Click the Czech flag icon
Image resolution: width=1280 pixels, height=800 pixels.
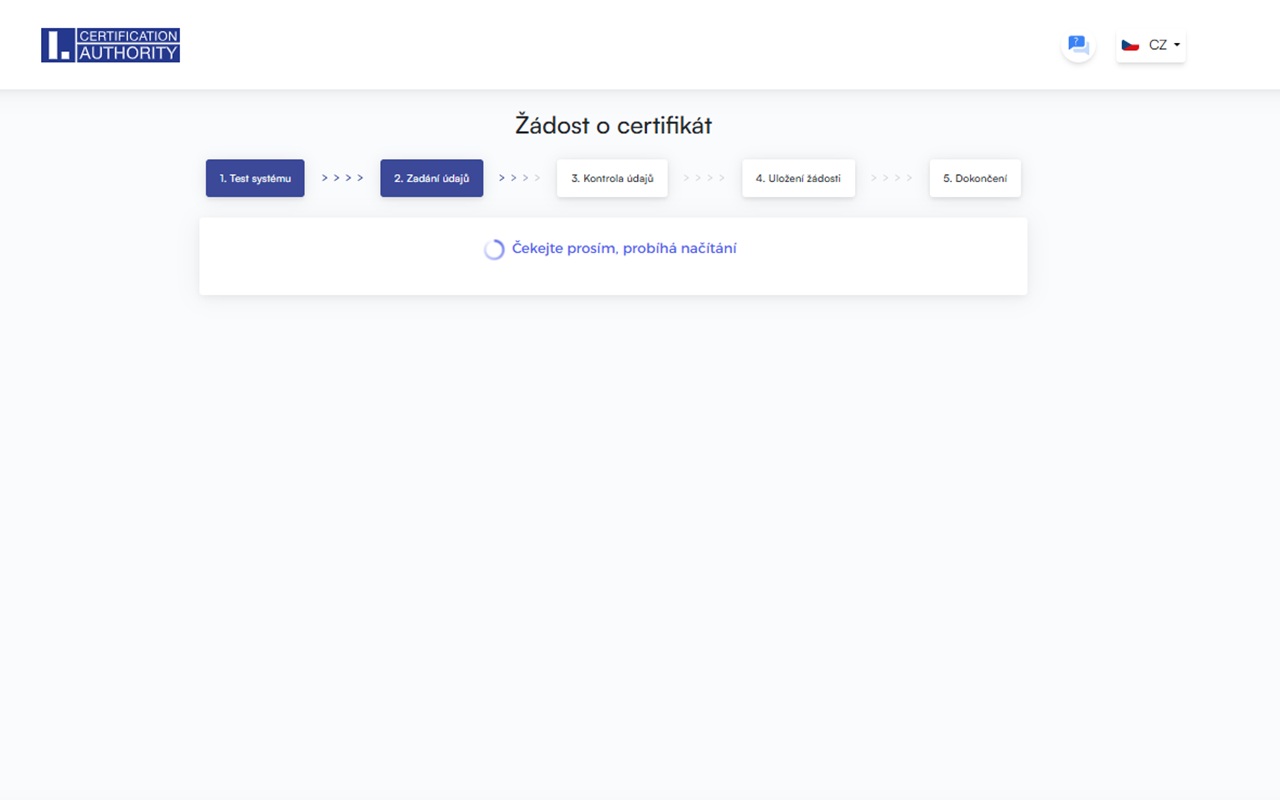click(x=1130, y=45)
